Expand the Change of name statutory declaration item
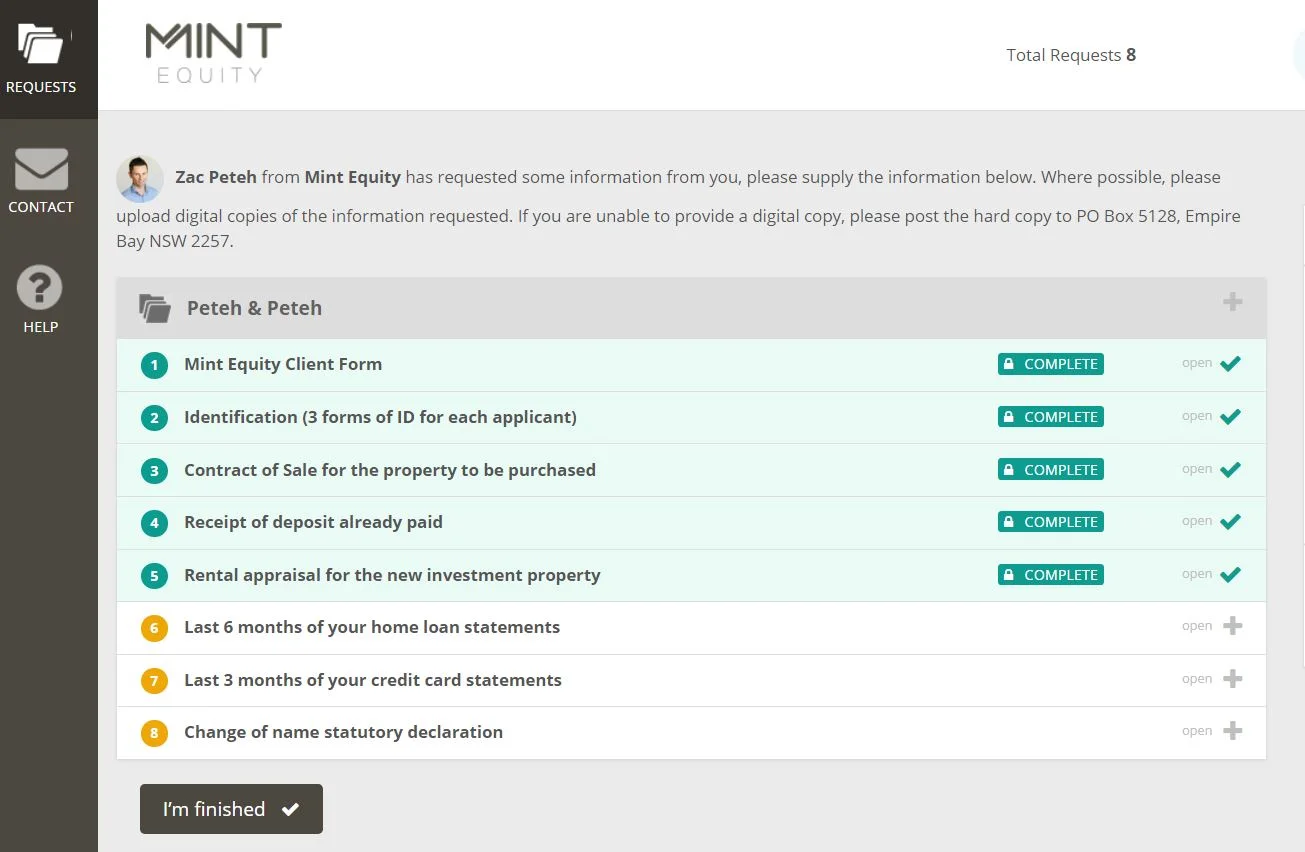This screenshot has width=1305, height=852. [x=1233, y=731]
